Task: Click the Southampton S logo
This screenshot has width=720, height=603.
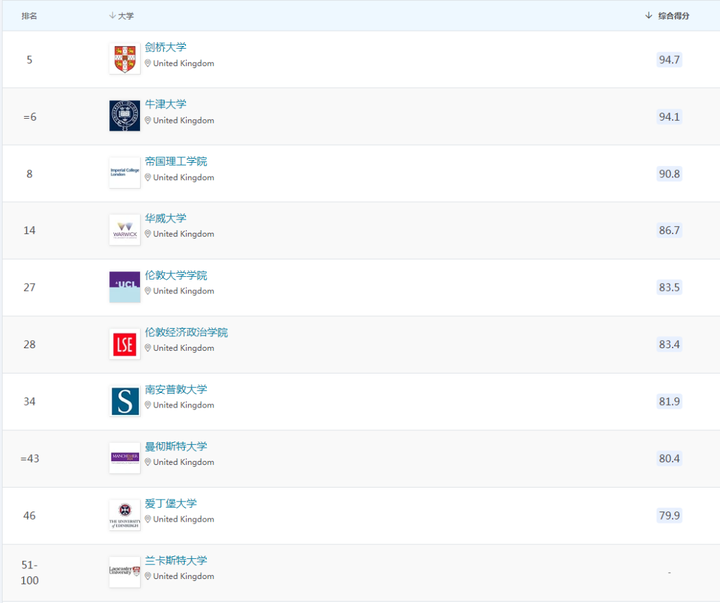Action: tap(124, 401)
